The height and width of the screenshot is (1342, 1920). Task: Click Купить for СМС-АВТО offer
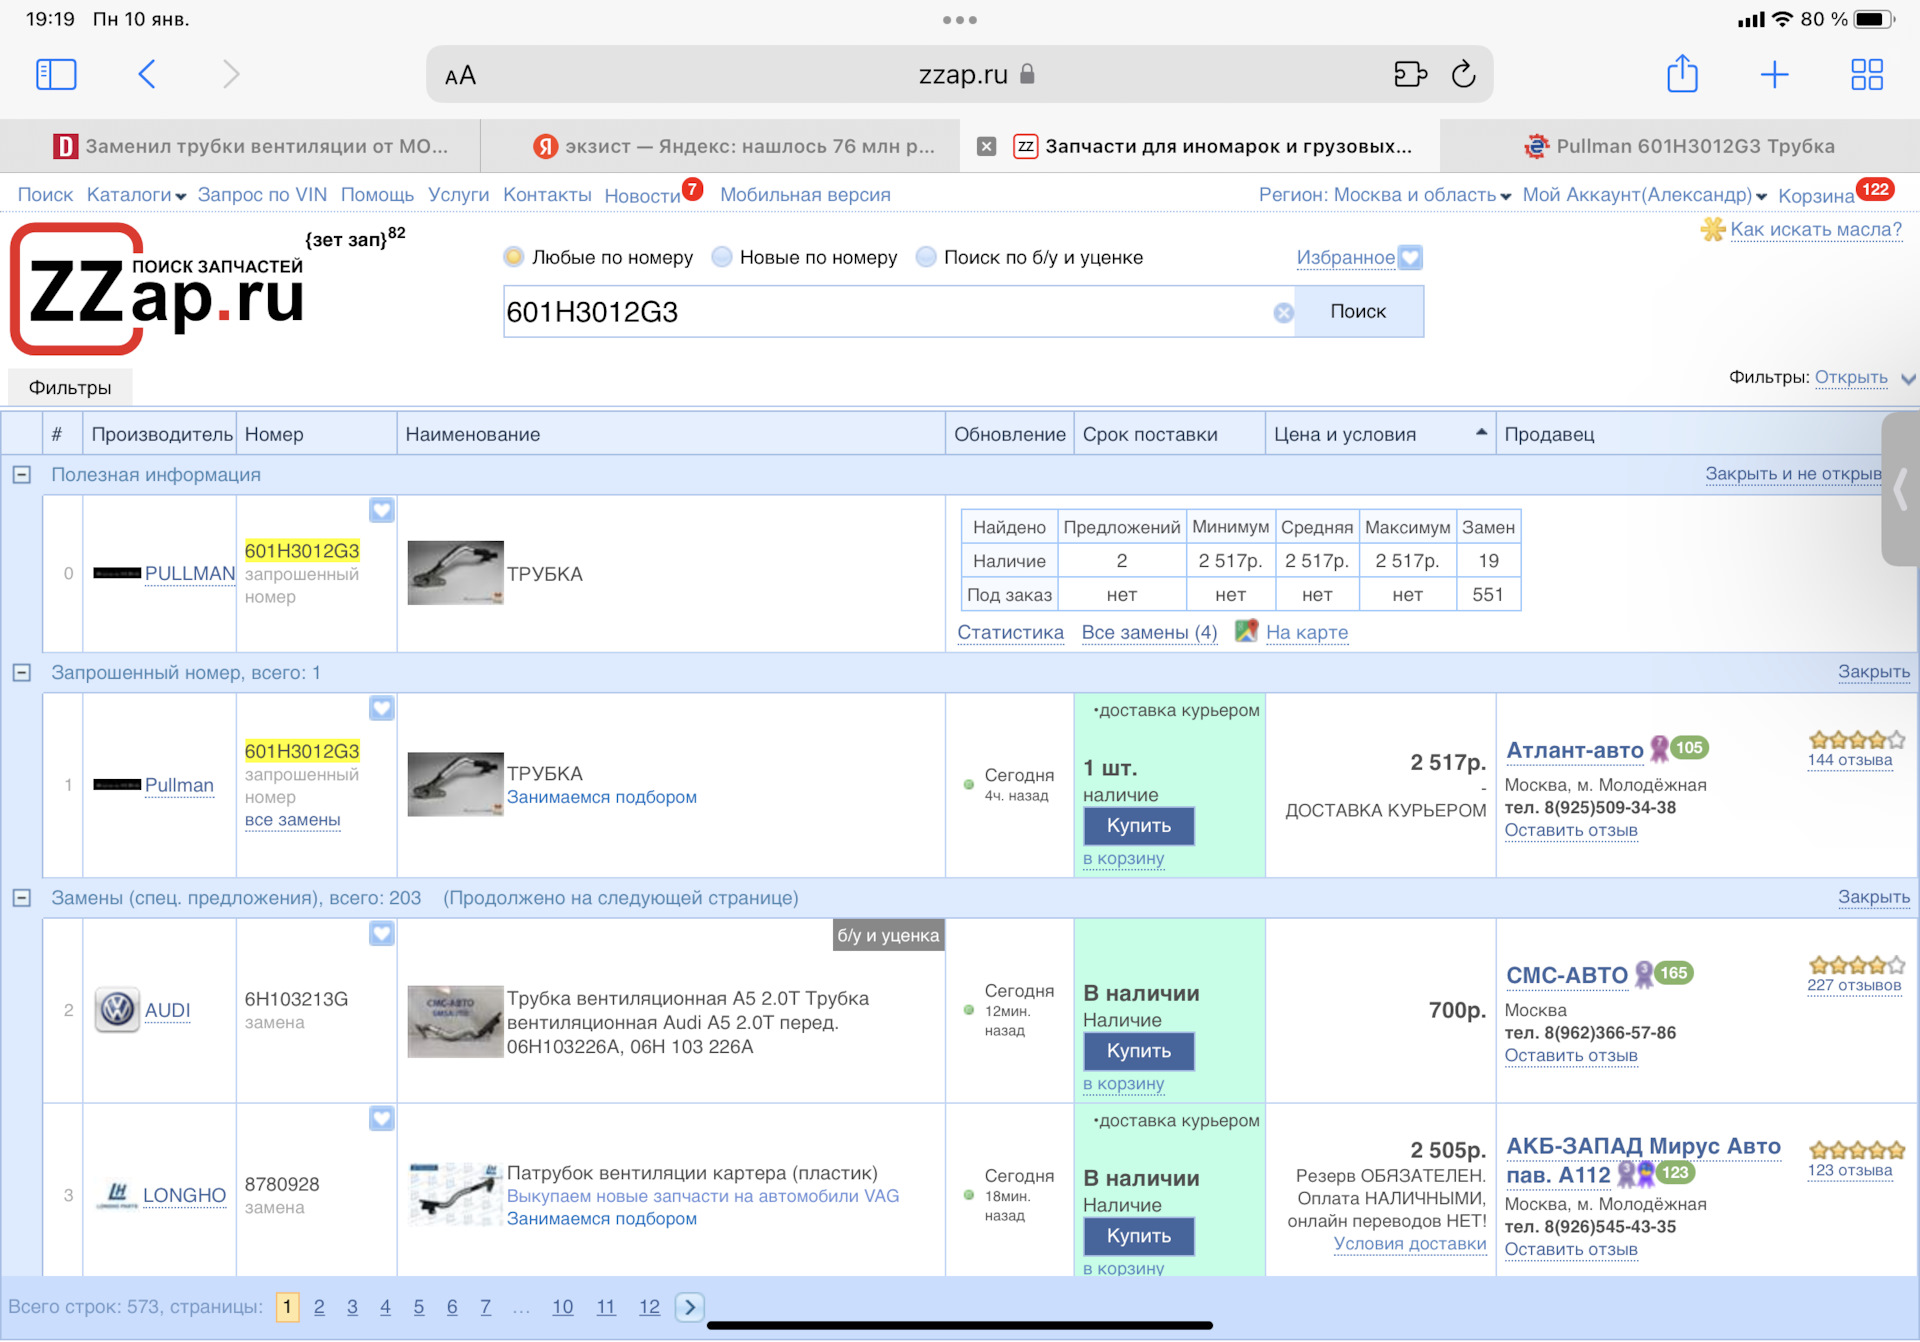[x=1138, y=1051]
